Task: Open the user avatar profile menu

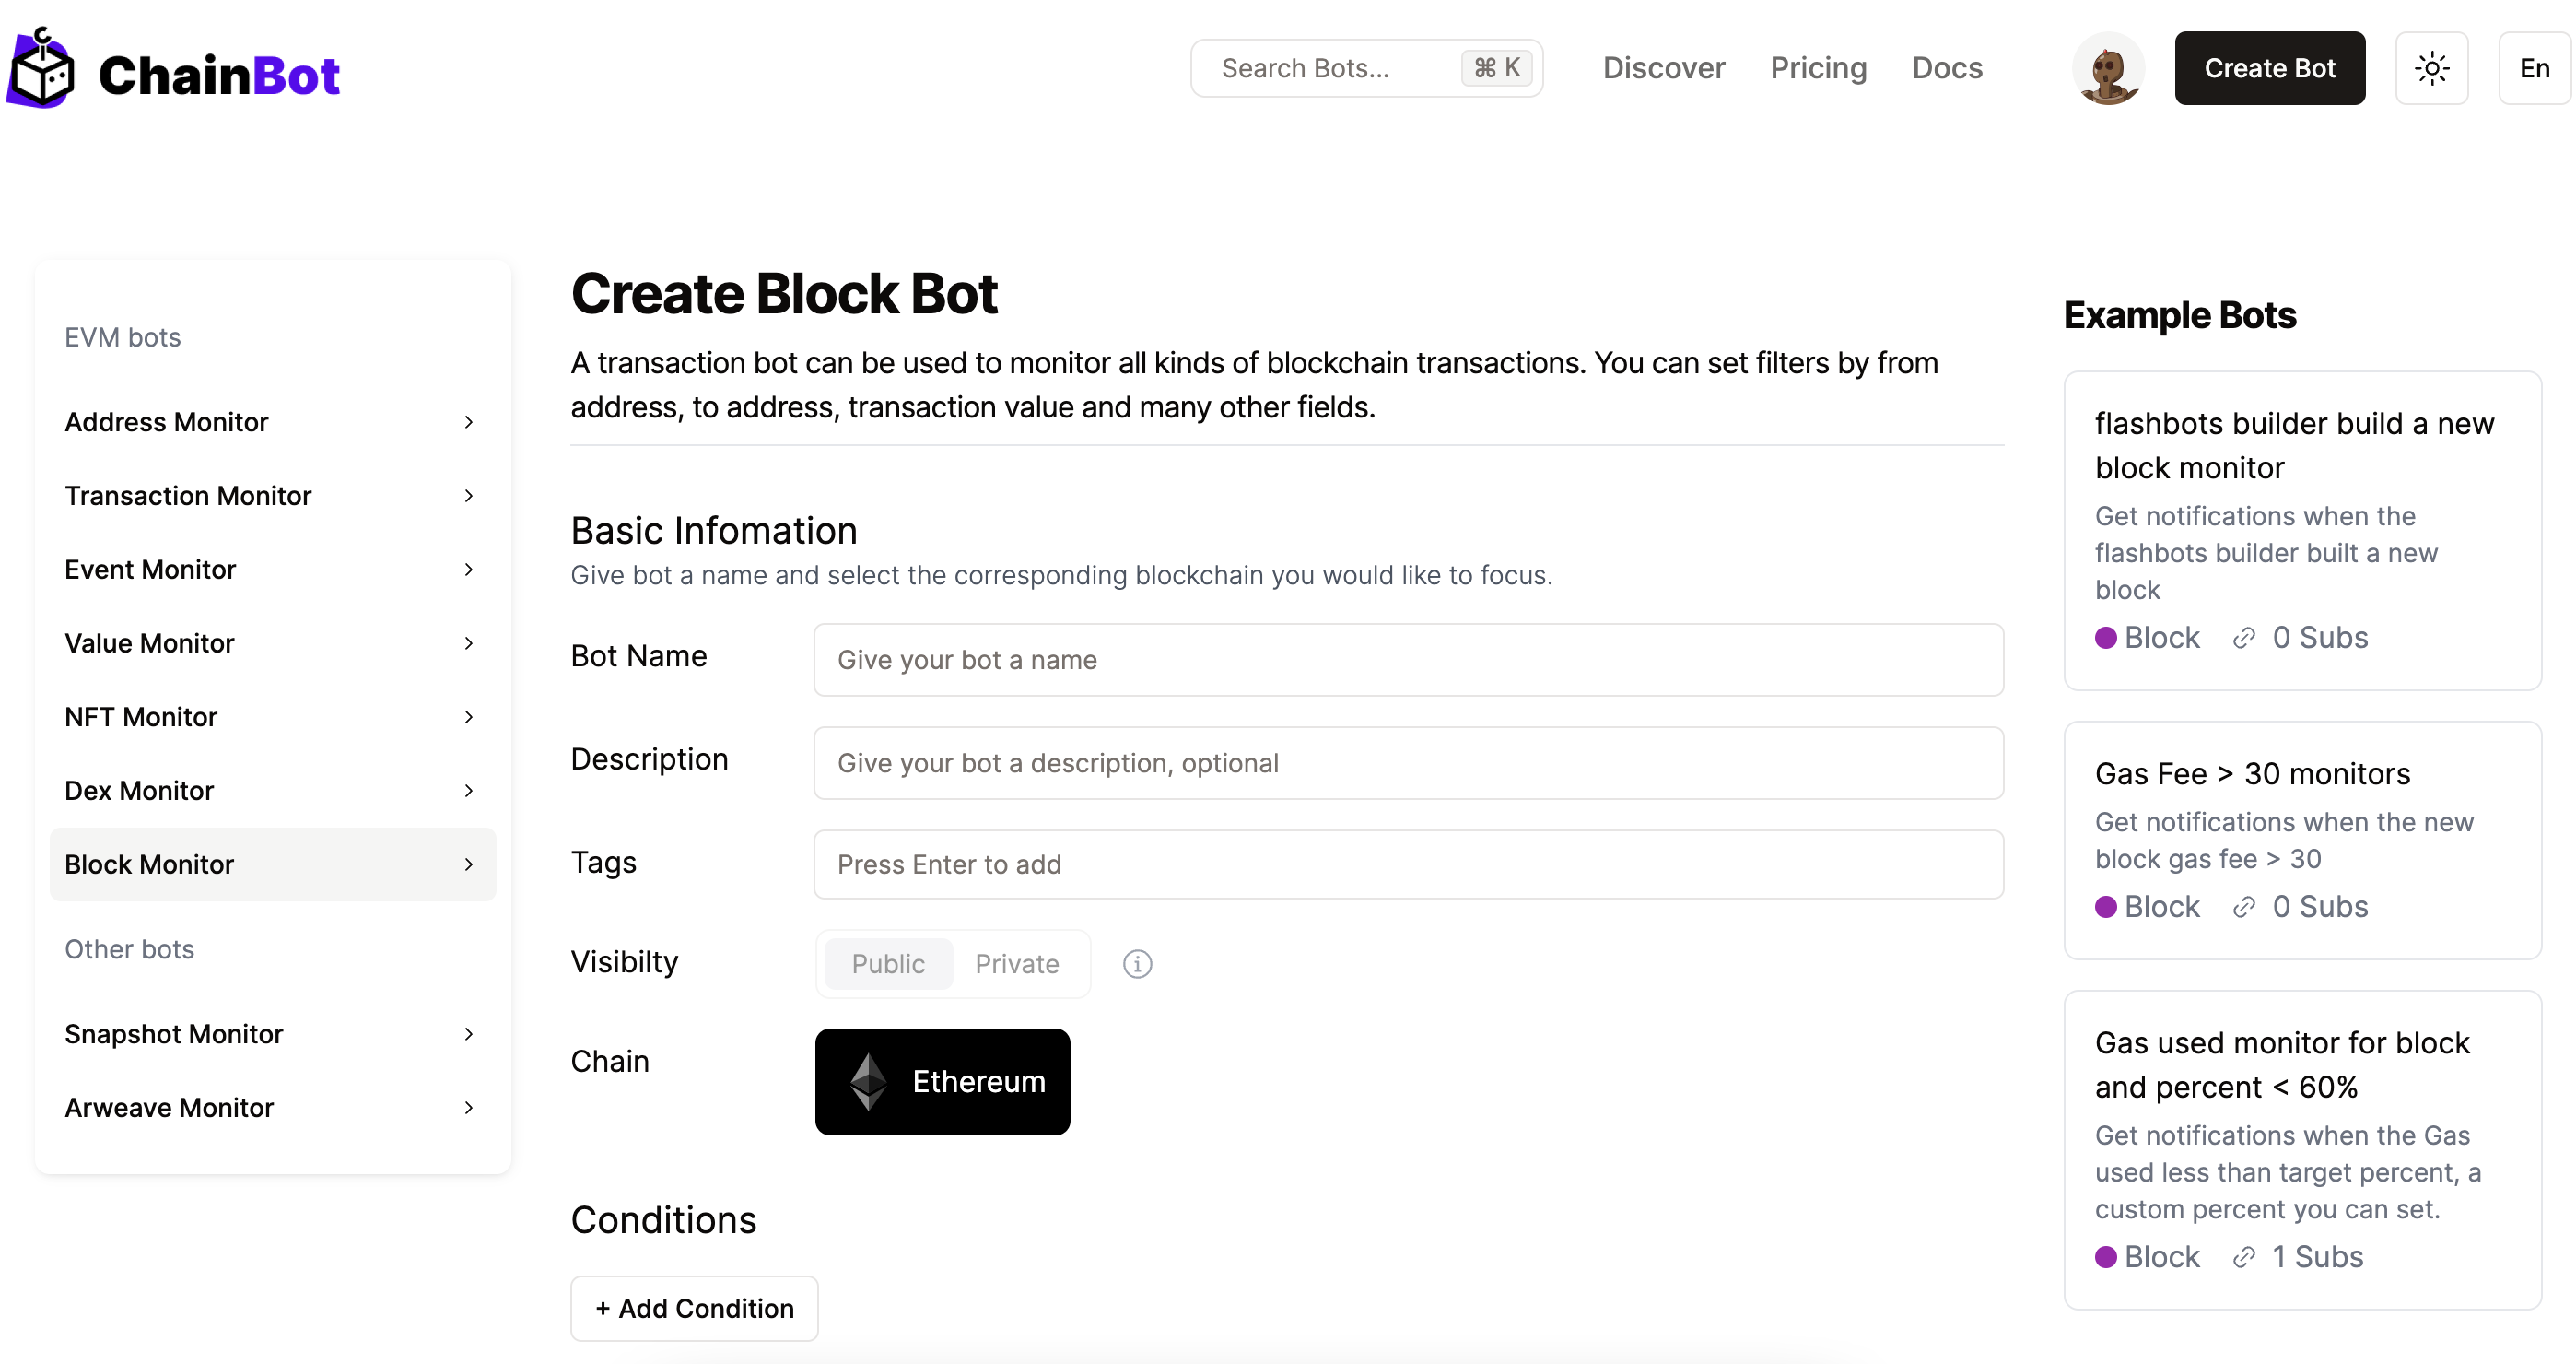Action: 2108,68
